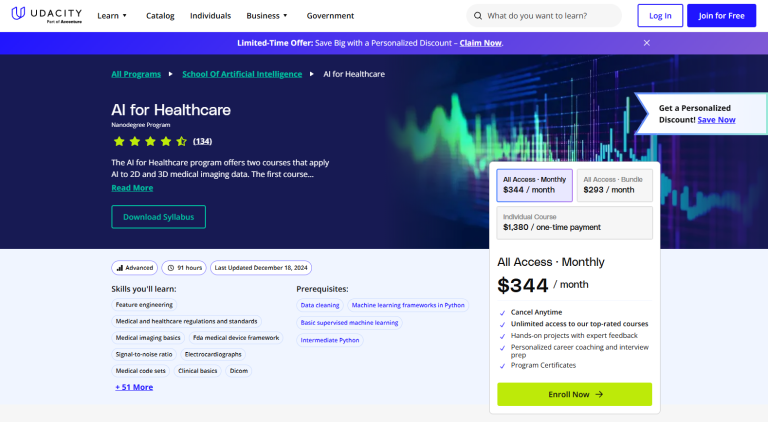Click Download Syllabus button

click(158, 217)
